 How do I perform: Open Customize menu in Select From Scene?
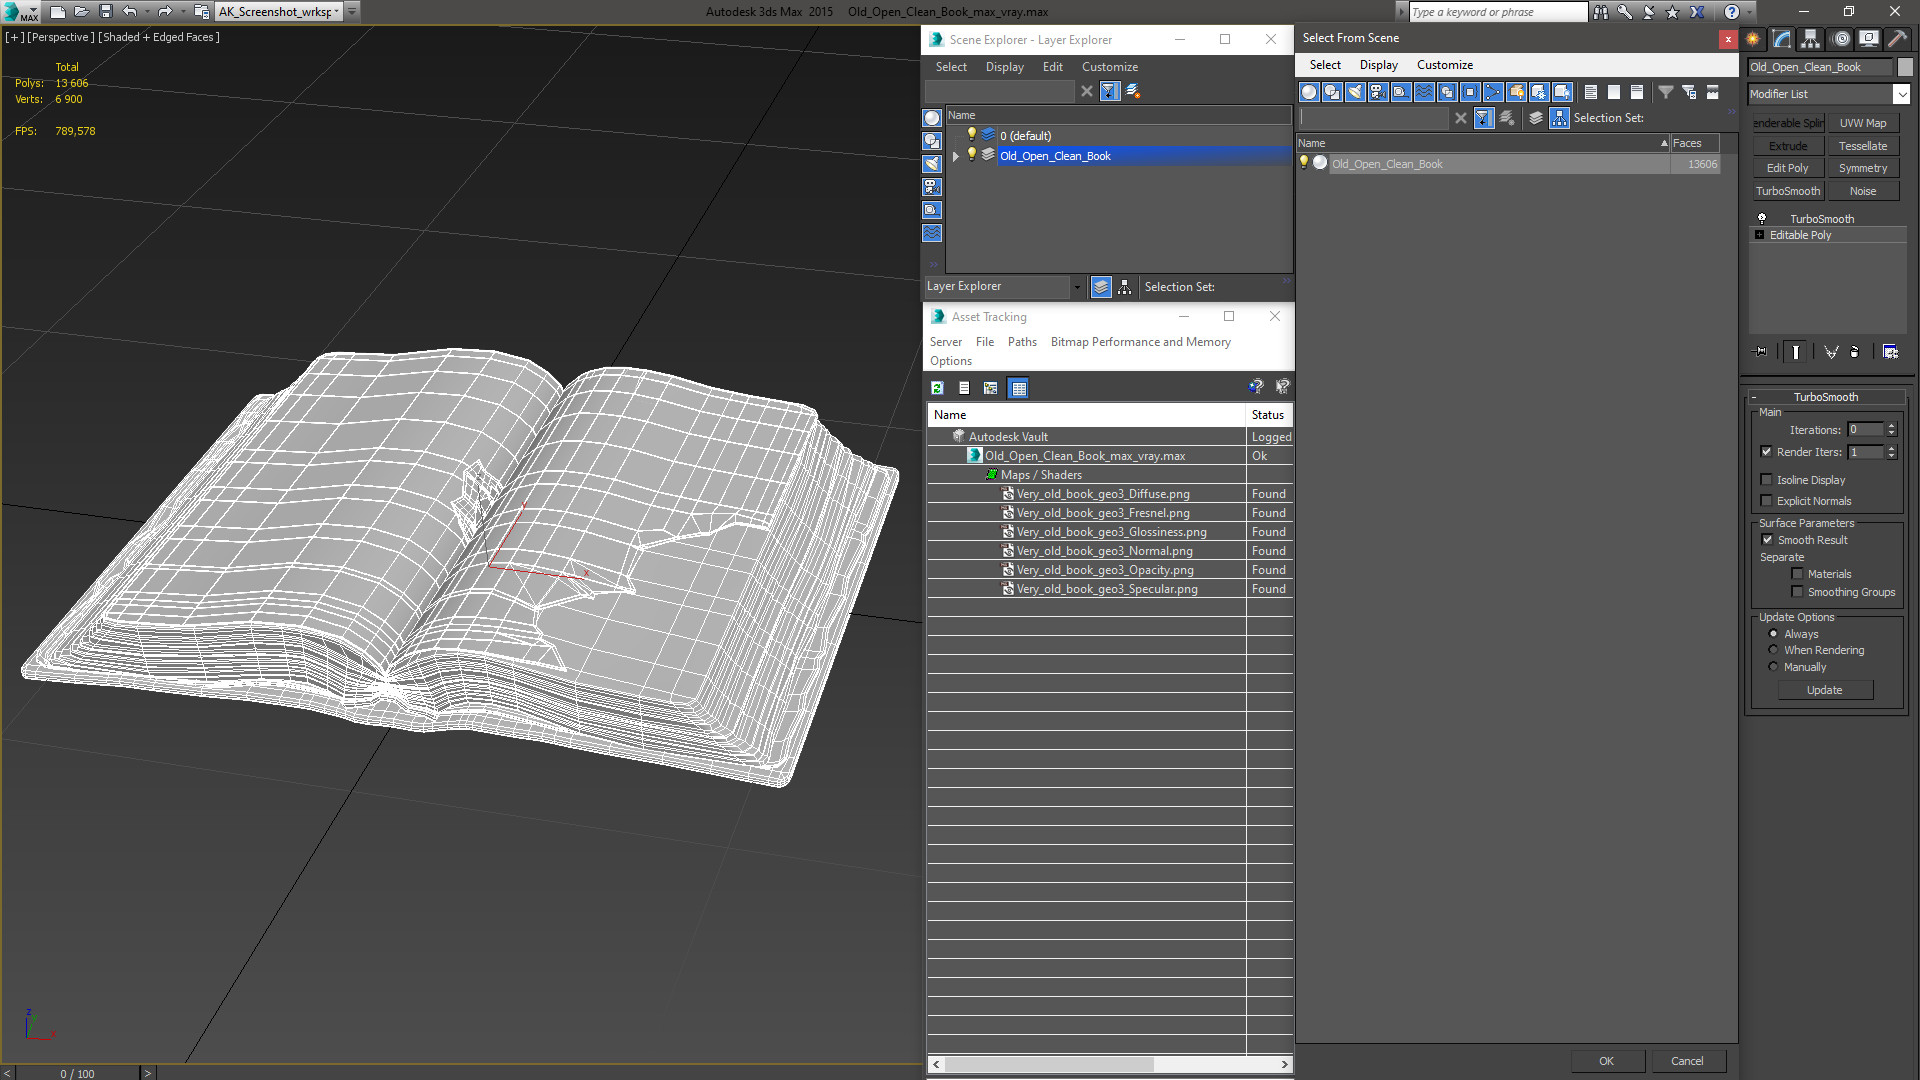[x=1444, y=65]
